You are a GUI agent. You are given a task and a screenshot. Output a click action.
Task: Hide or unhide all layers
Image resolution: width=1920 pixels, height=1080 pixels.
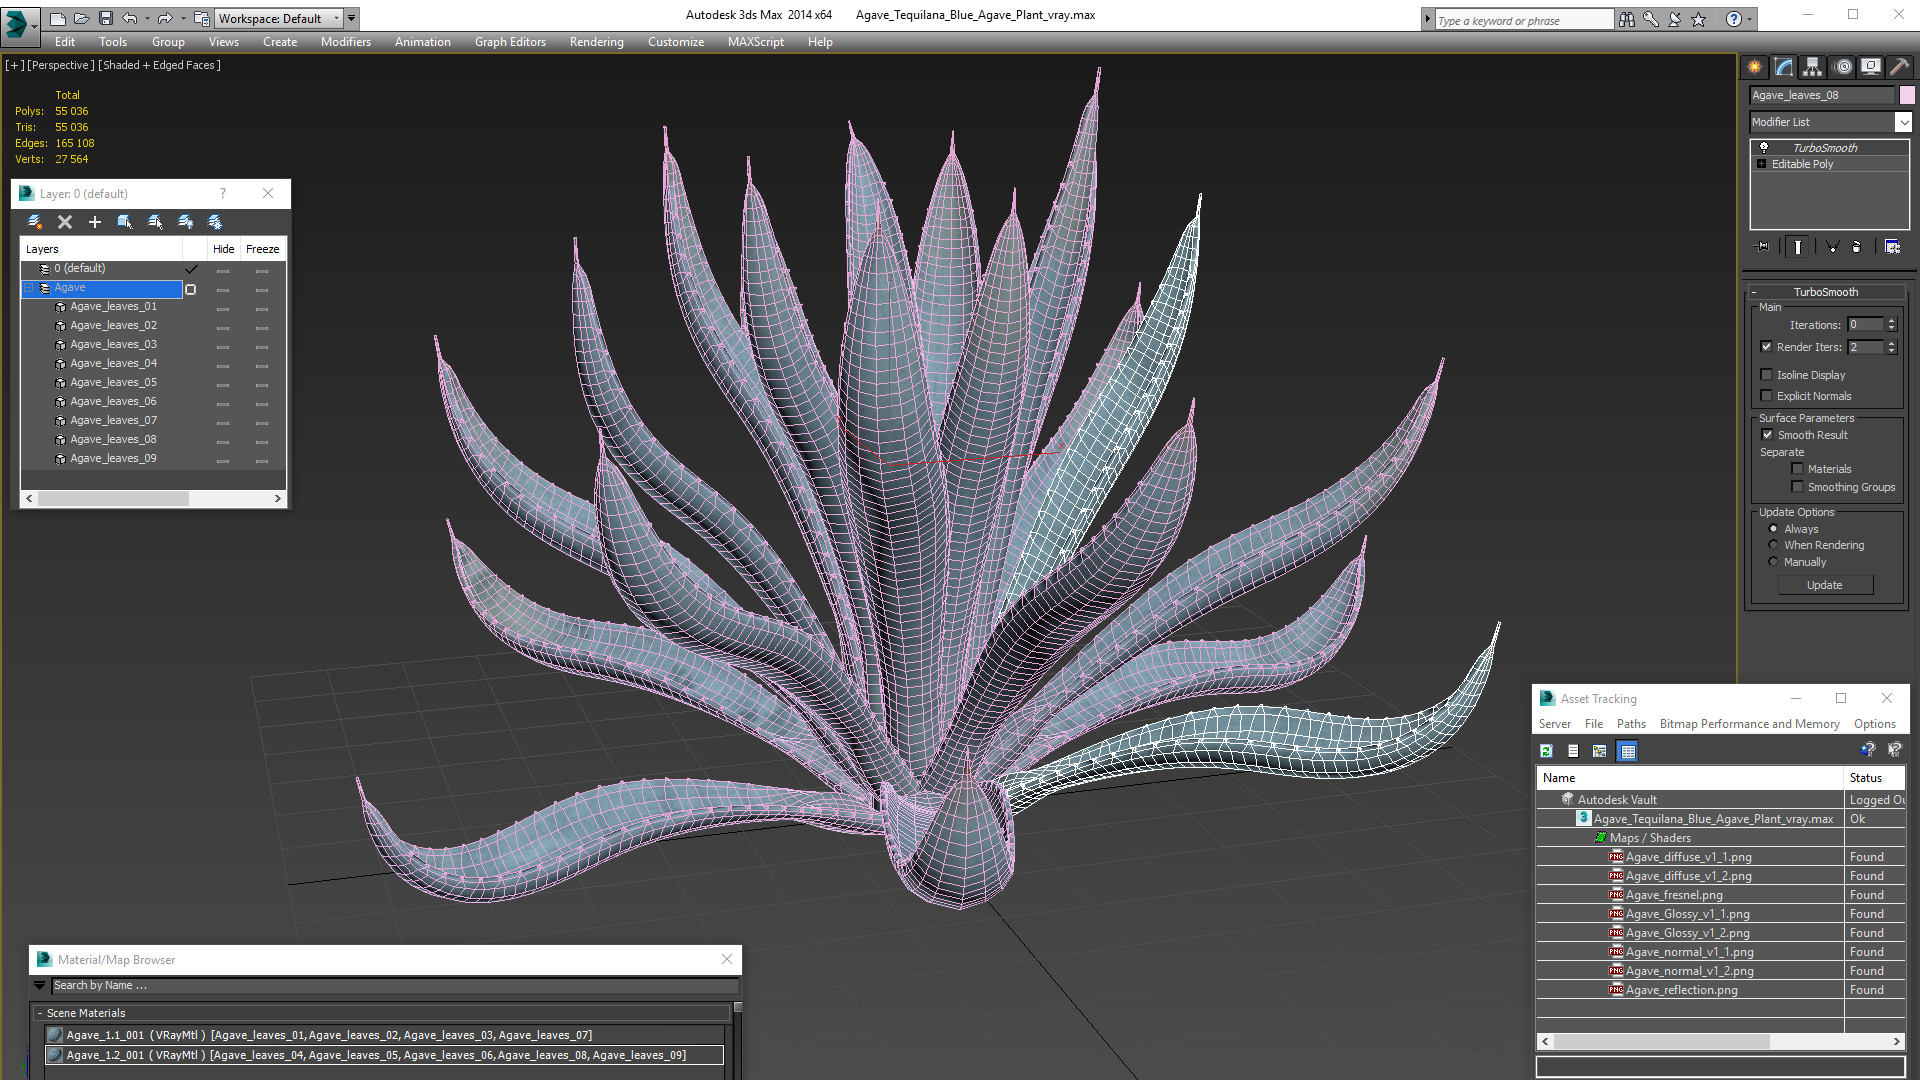tap(185, 222)
